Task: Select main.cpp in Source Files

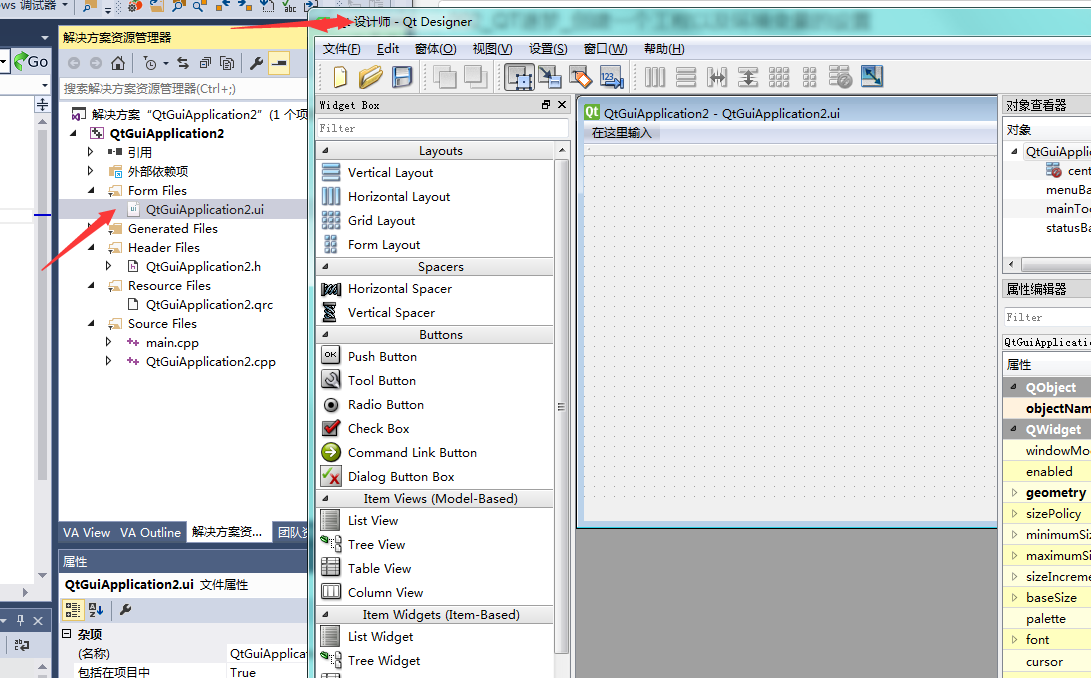Action: point(172,342)
